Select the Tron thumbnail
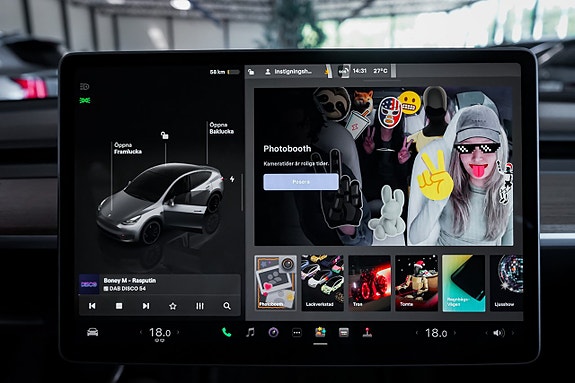This screenshot has height=383, width=575. point(369,283)
